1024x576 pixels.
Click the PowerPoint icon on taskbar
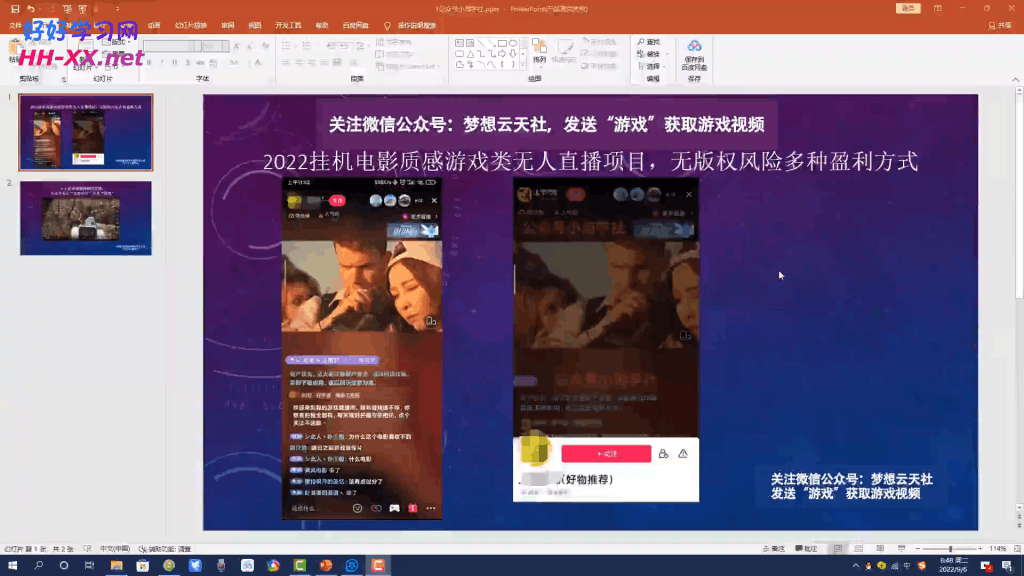[x=326, y=566]
